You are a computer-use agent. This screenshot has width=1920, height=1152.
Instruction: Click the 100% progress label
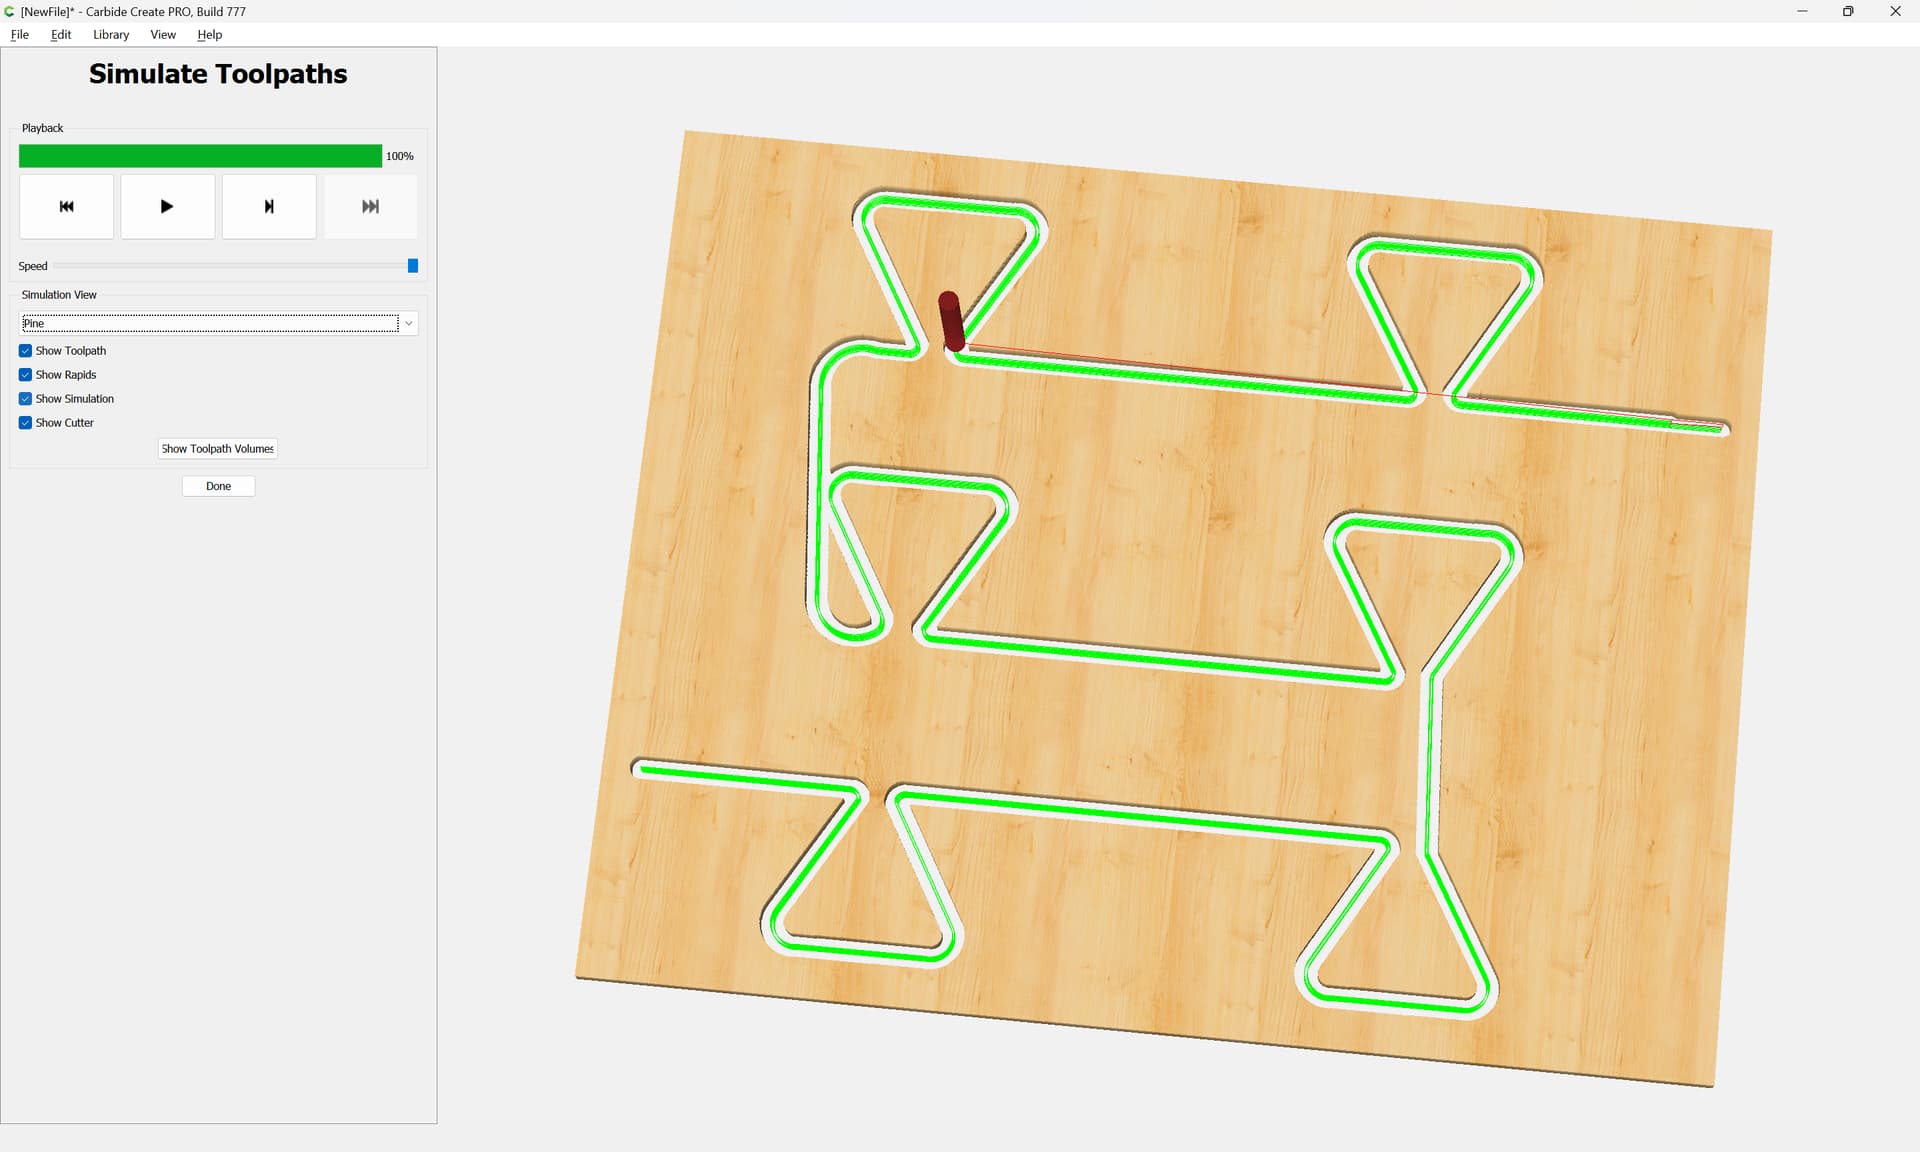[x=400, y=156]
